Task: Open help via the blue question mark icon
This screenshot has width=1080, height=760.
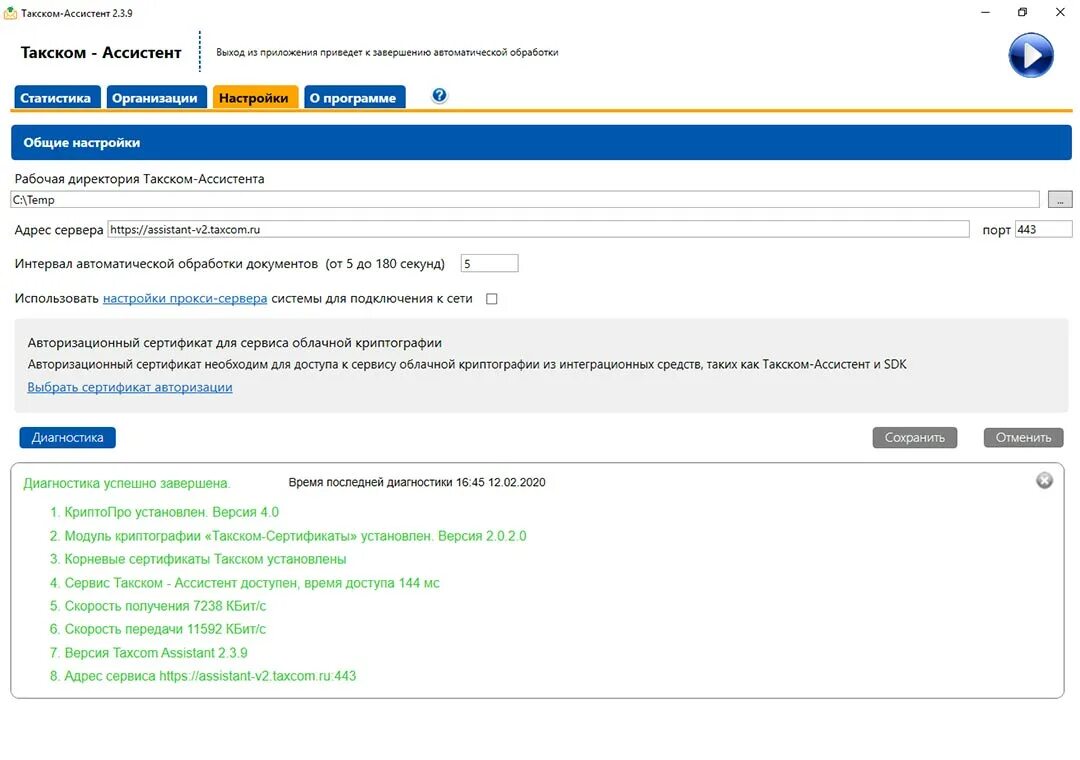Action: point(439,96)
